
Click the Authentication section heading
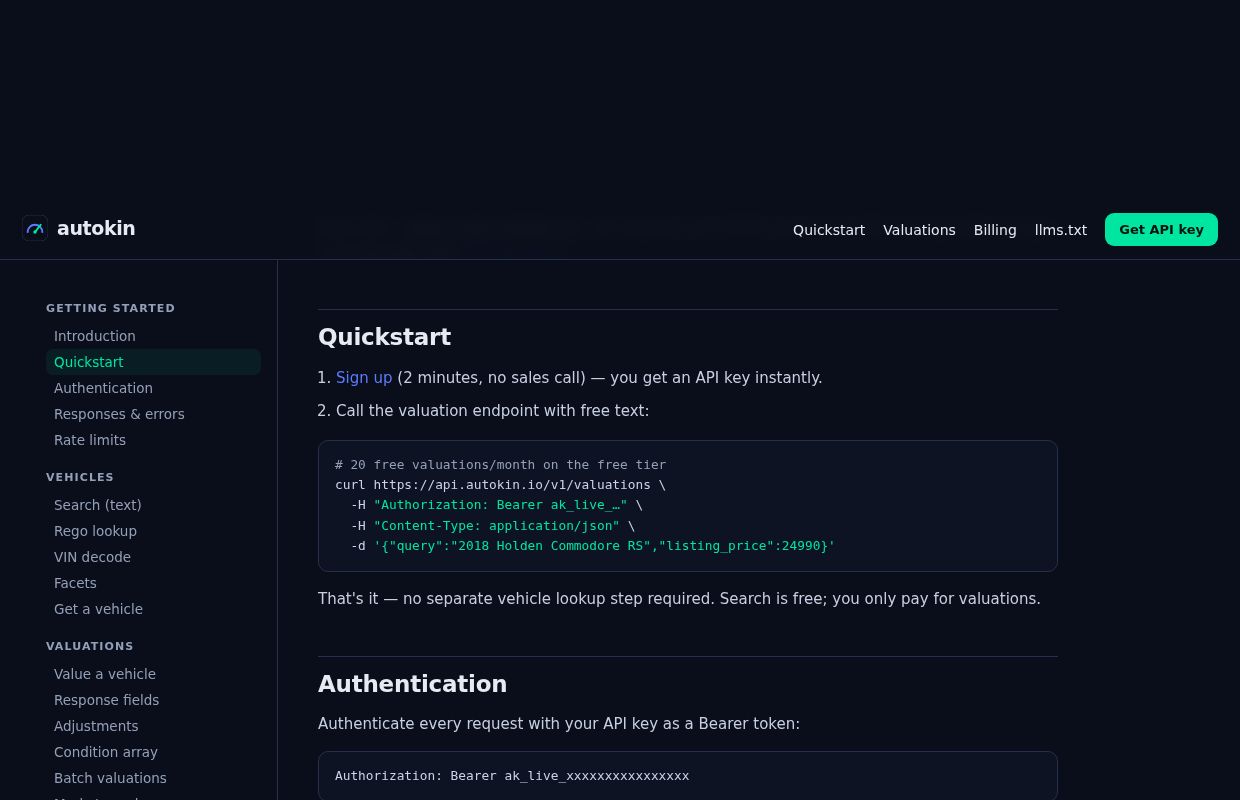coord(412,684)
